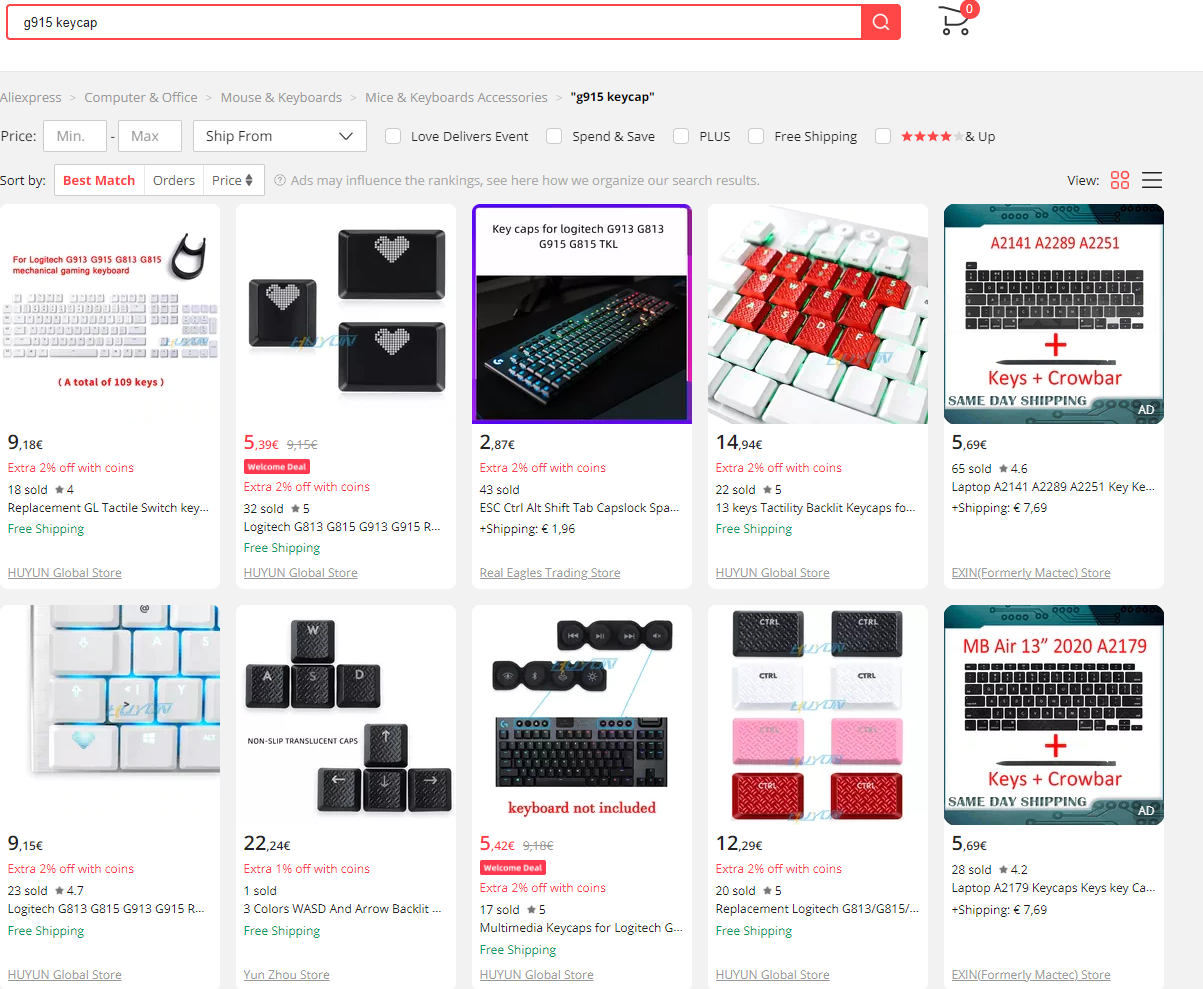Switch to grid view icon

1120,180
